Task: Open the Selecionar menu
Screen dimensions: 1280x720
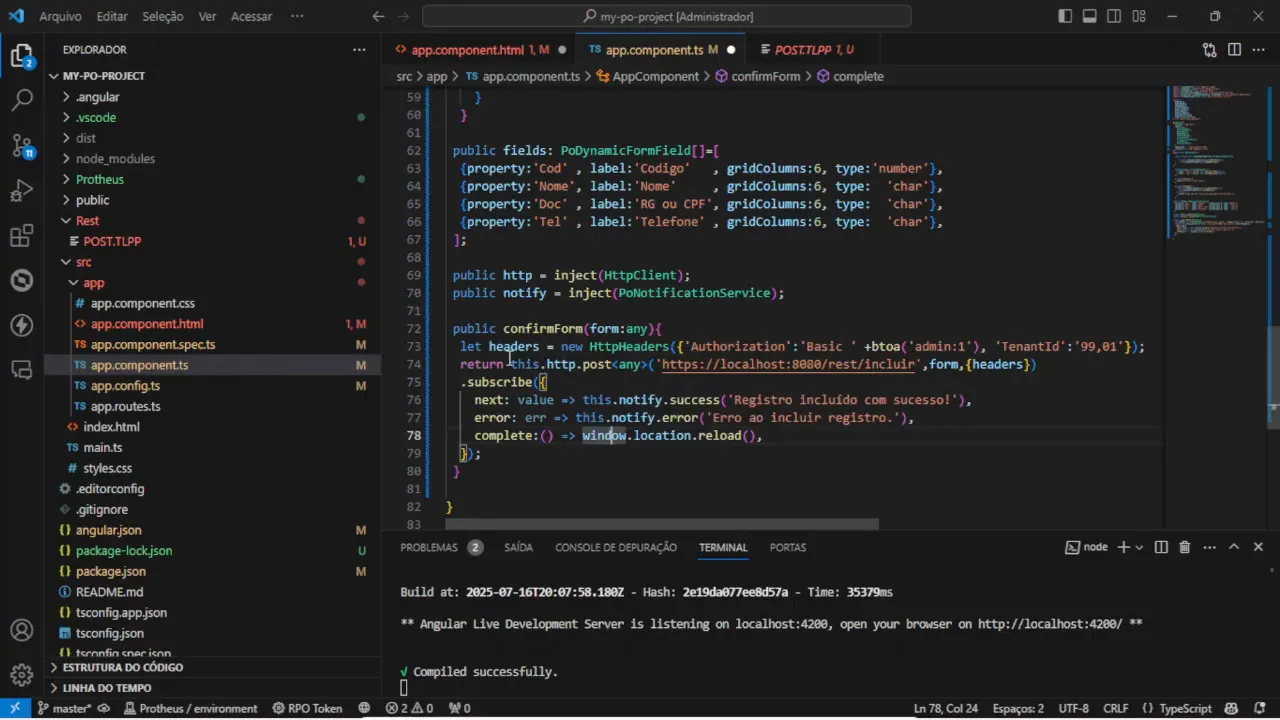Action: (162, 17)
